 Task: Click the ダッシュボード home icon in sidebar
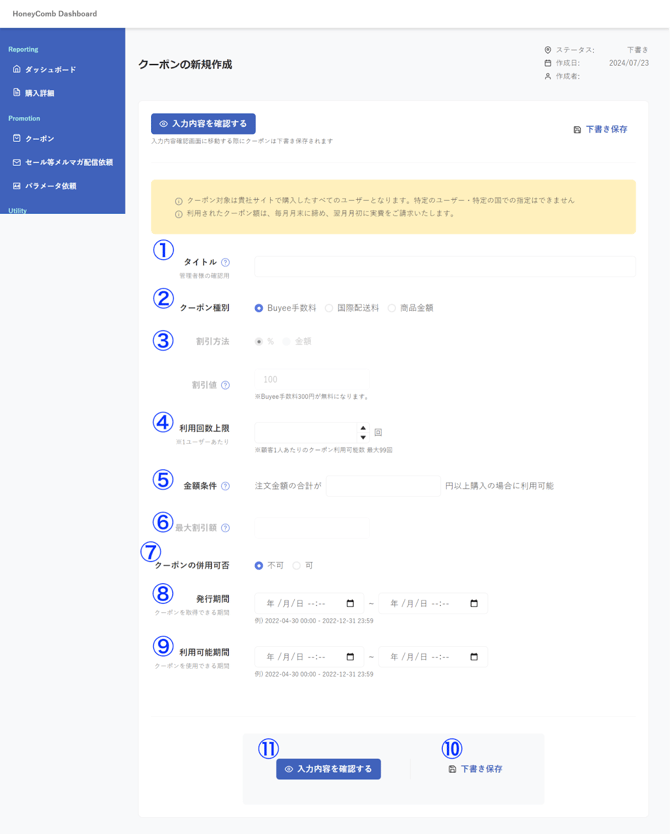pyautogui.click(x=16, y=69)
